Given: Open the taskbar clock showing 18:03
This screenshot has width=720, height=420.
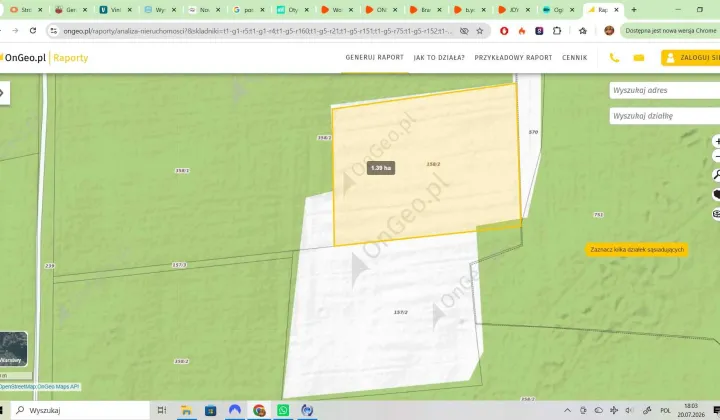Looking at the screenshot, I should pos(691,410).
